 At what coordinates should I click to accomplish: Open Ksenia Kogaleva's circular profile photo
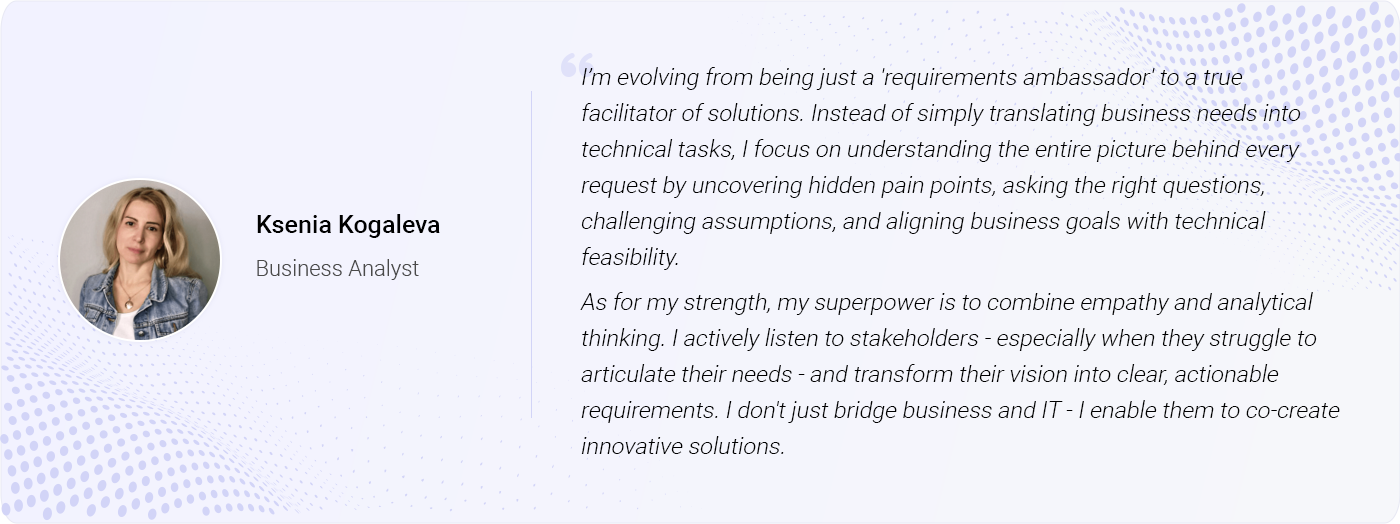140,260
